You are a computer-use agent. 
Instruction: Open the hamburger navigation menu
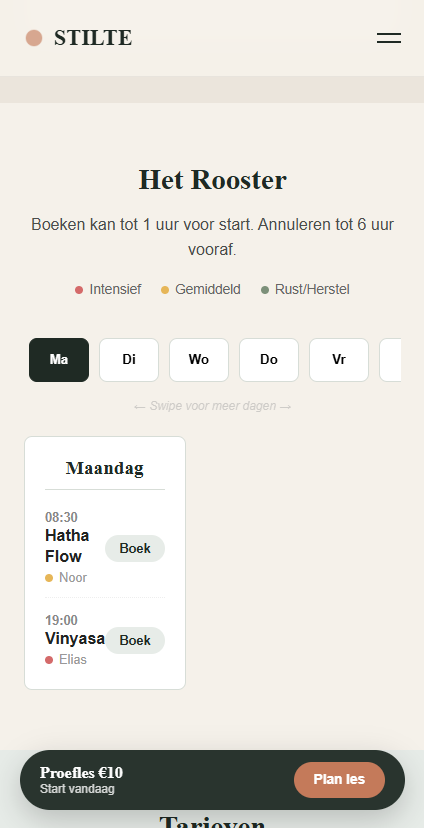coord(389,38)
